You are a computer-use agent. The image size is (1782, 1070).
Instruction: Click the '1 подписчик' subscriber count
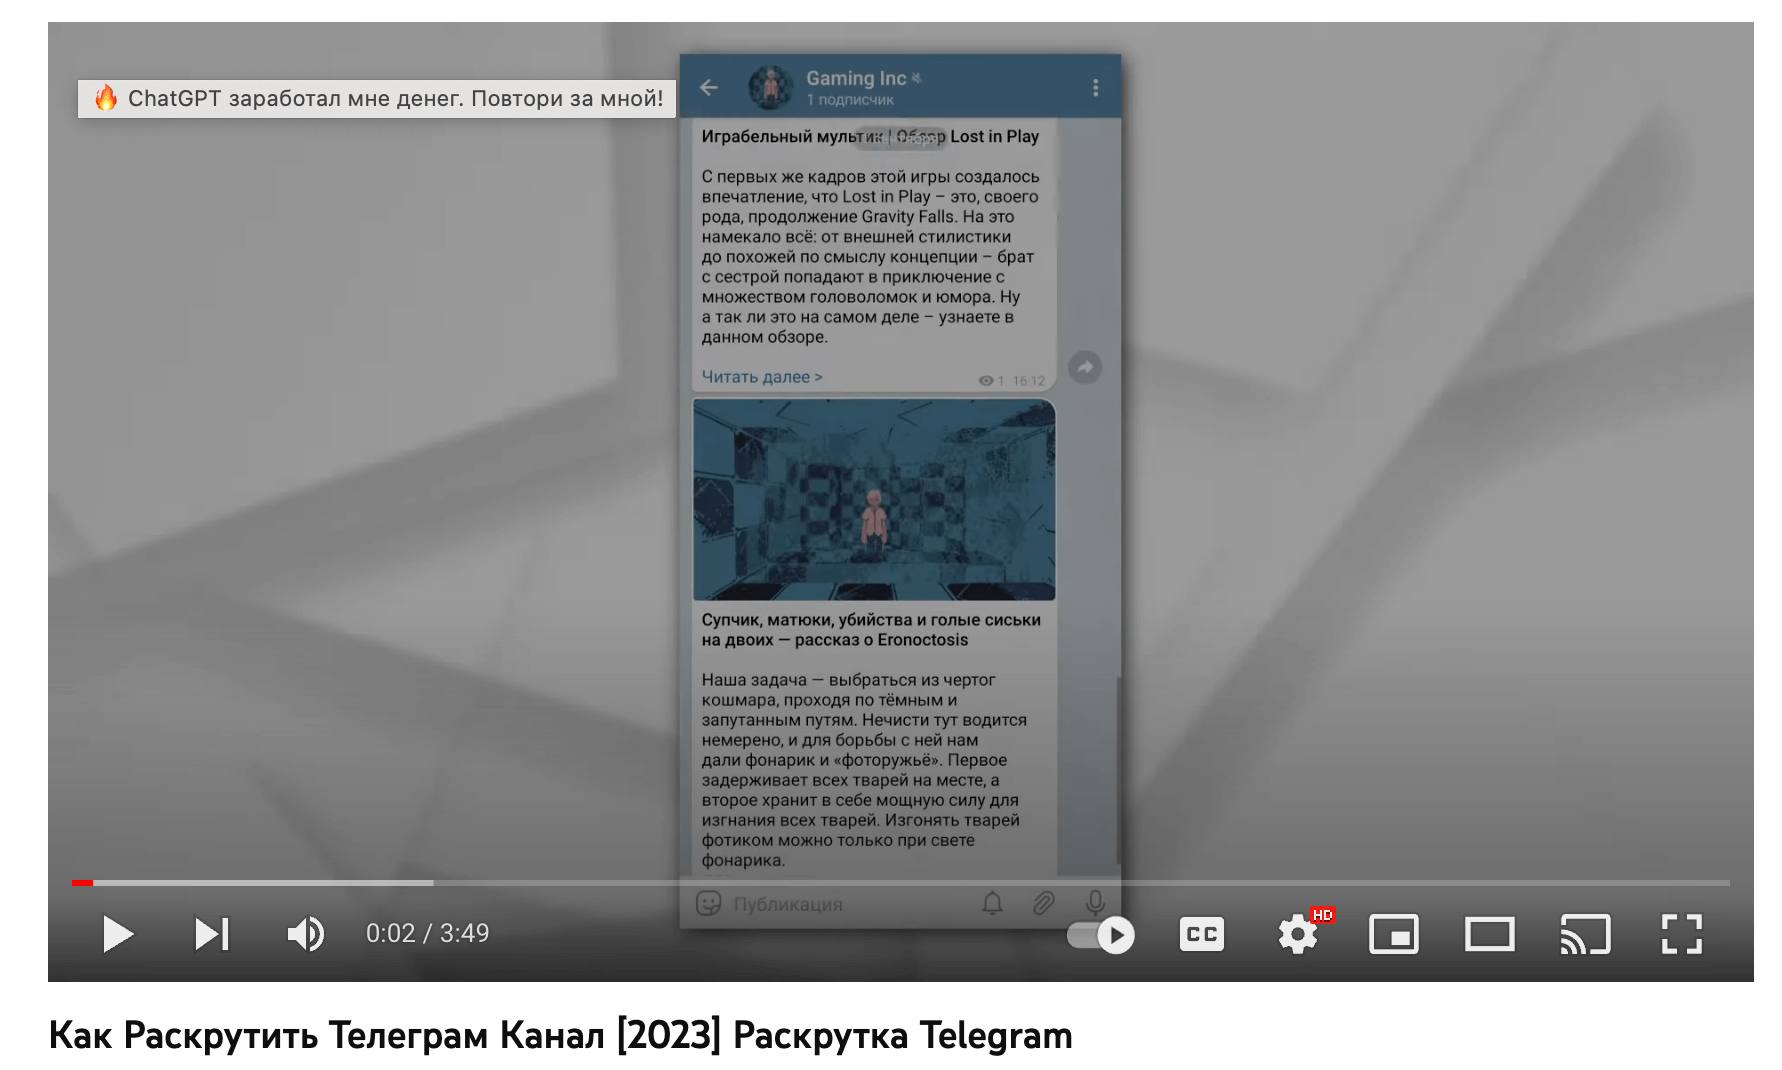[x=850, y=100]
